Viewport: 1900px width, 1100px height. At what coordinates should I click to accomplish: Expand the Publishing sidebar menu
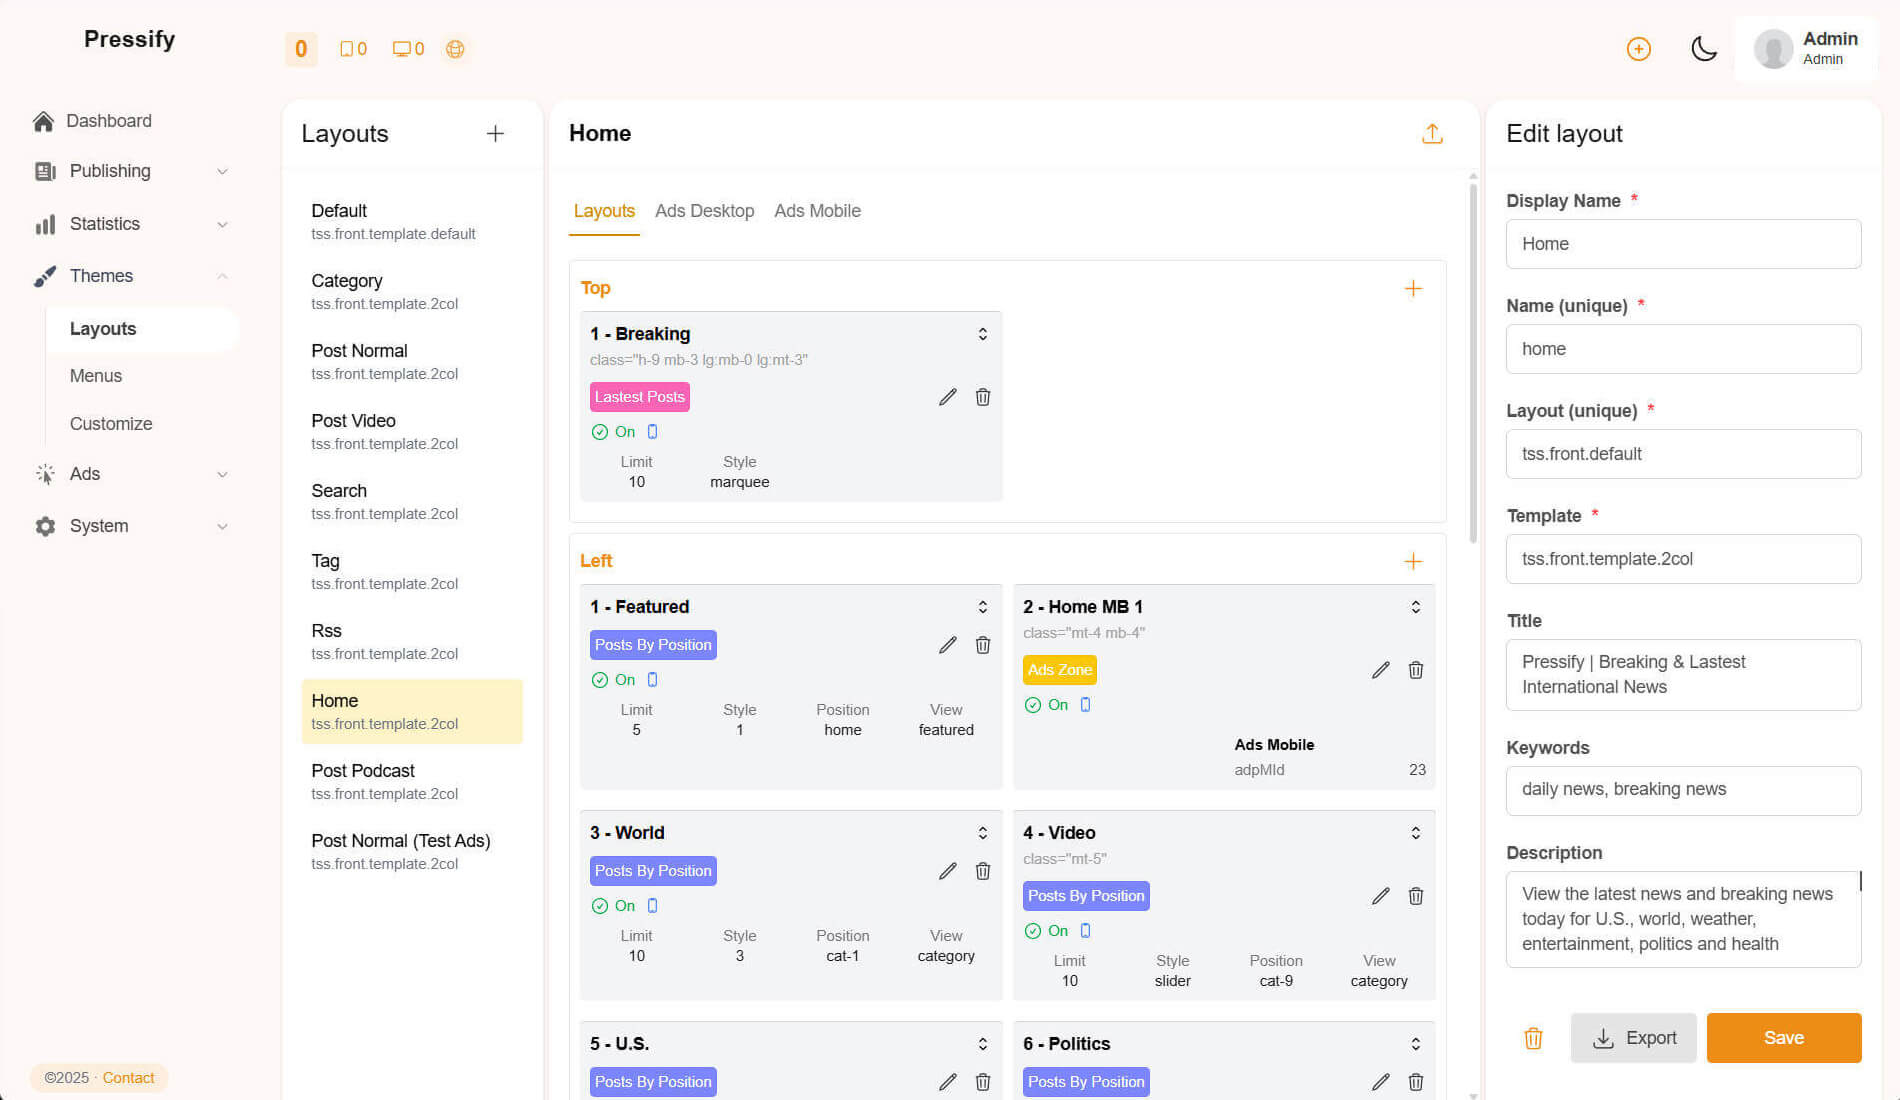pyautogui.click(x=130, y=171)
